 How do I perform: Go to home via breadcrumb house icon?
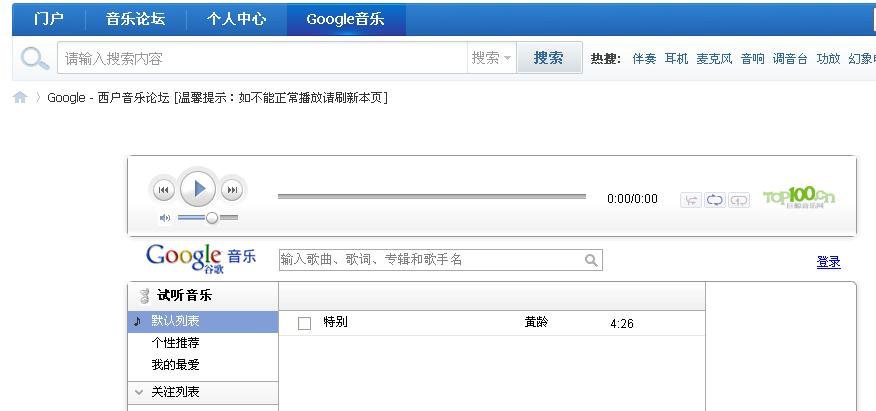[x=20, y=98]
